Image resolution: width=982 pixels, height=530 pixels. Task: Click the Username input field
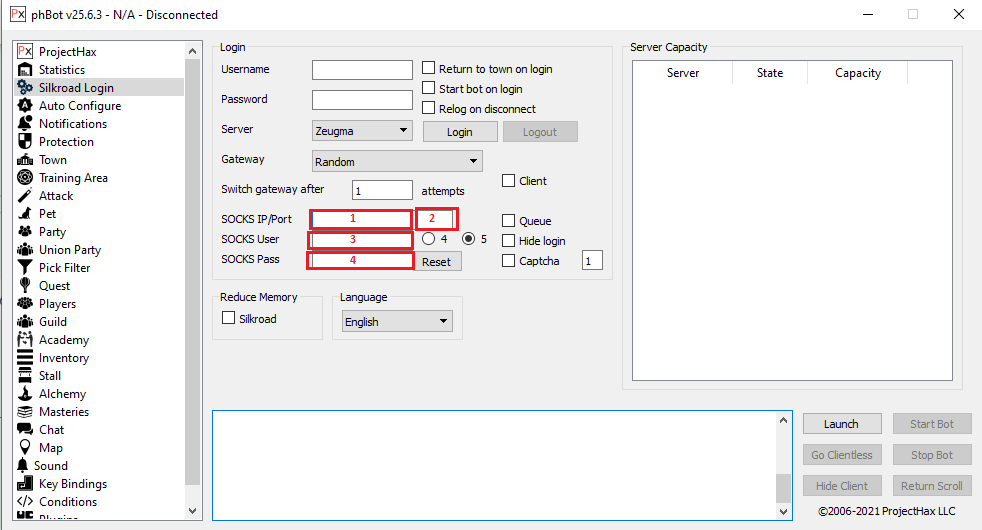[x=362, y=70]
